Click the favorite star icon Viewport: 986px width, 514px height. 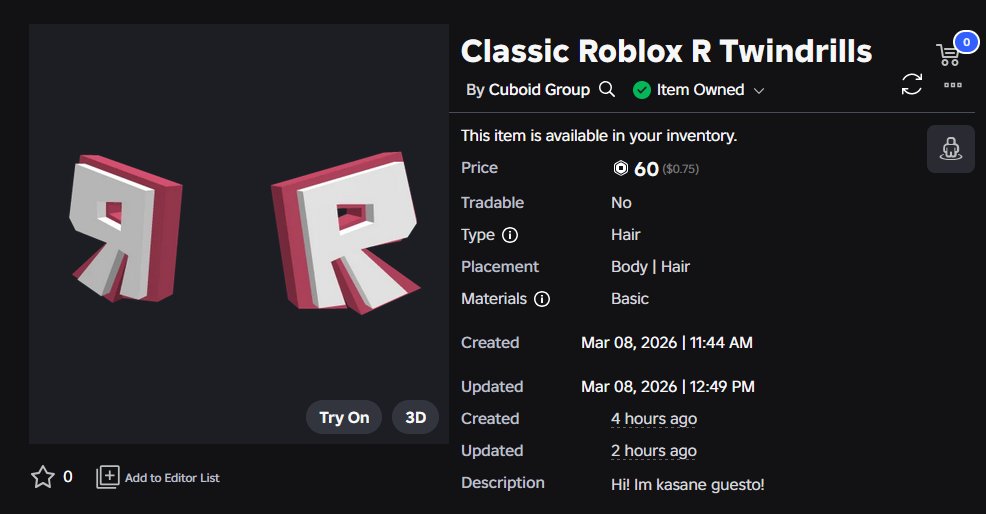43,477
